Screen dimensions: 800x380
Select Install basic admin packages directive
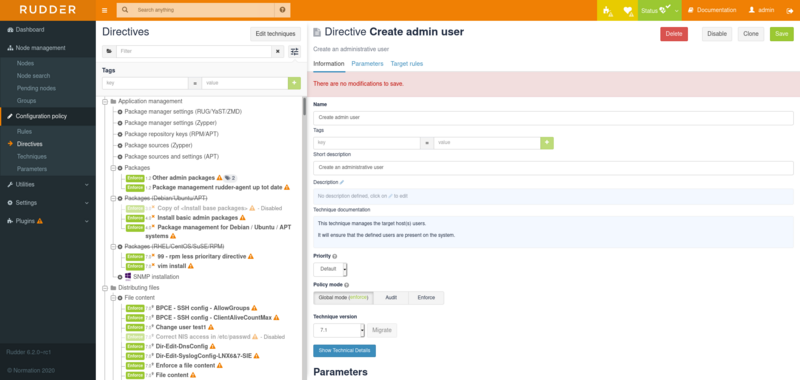click(197, 218)
